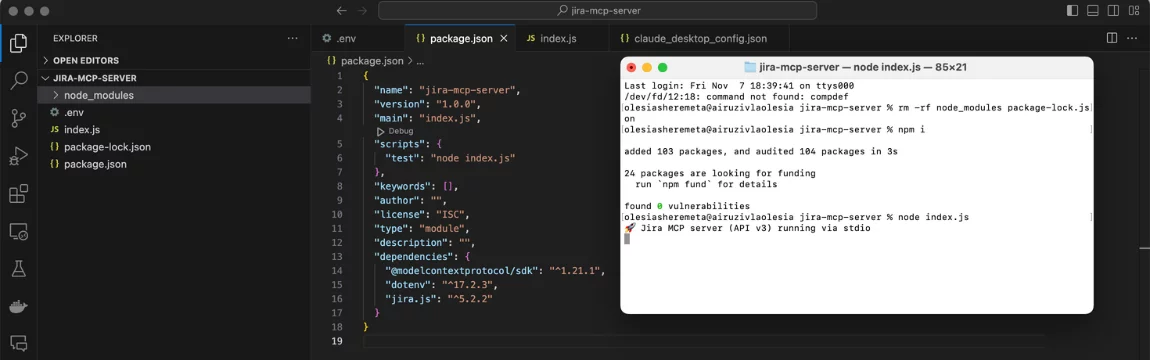The width and height of the screenshot is (1150, 360).
Task: Open the Explorer view in activity bar
Action: tap(18, 42)
